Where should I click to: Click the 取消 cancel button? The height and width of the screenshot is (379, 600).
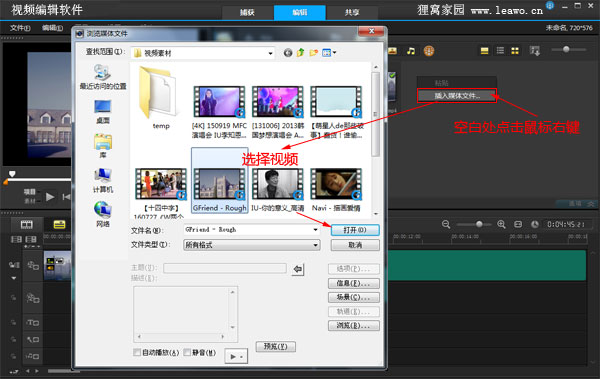pos(355,245)
